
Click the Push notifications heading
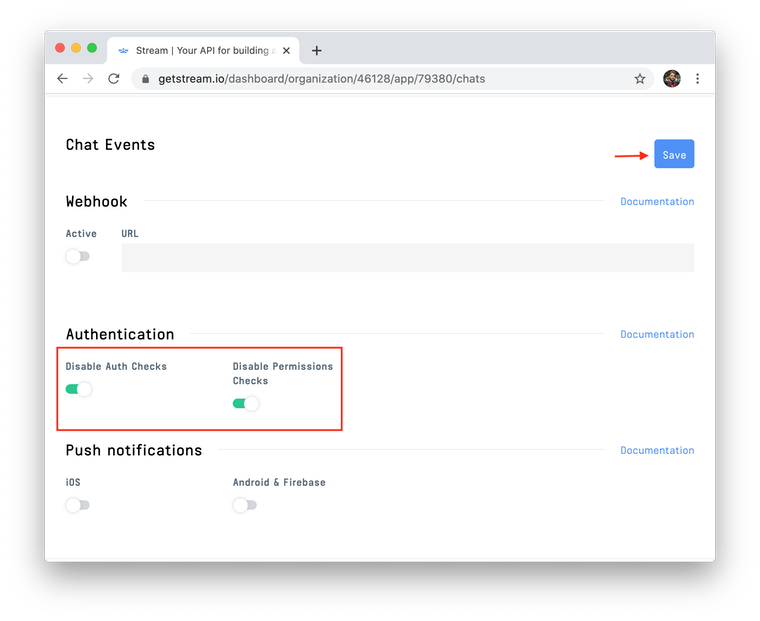[x=134, y=450]
